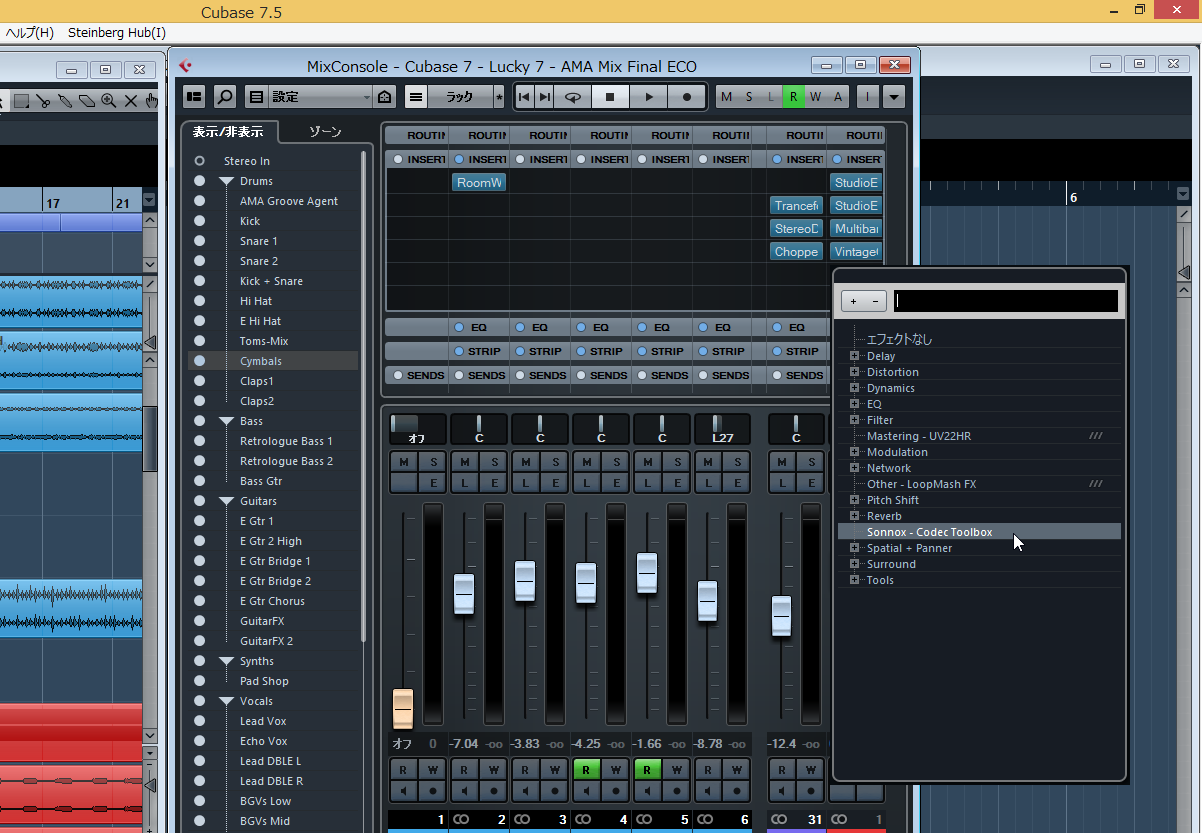The width and height of the screenshot is (1202, 833).
Task: Toggle visibility dot for the Hi Hat channel
Action: 200,301
